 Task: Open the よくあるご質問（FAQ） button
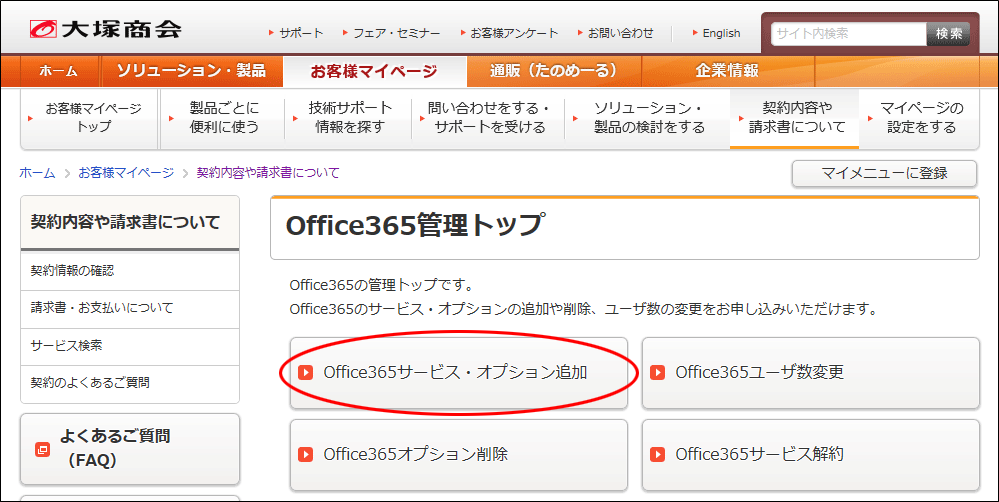coord(130,449)
